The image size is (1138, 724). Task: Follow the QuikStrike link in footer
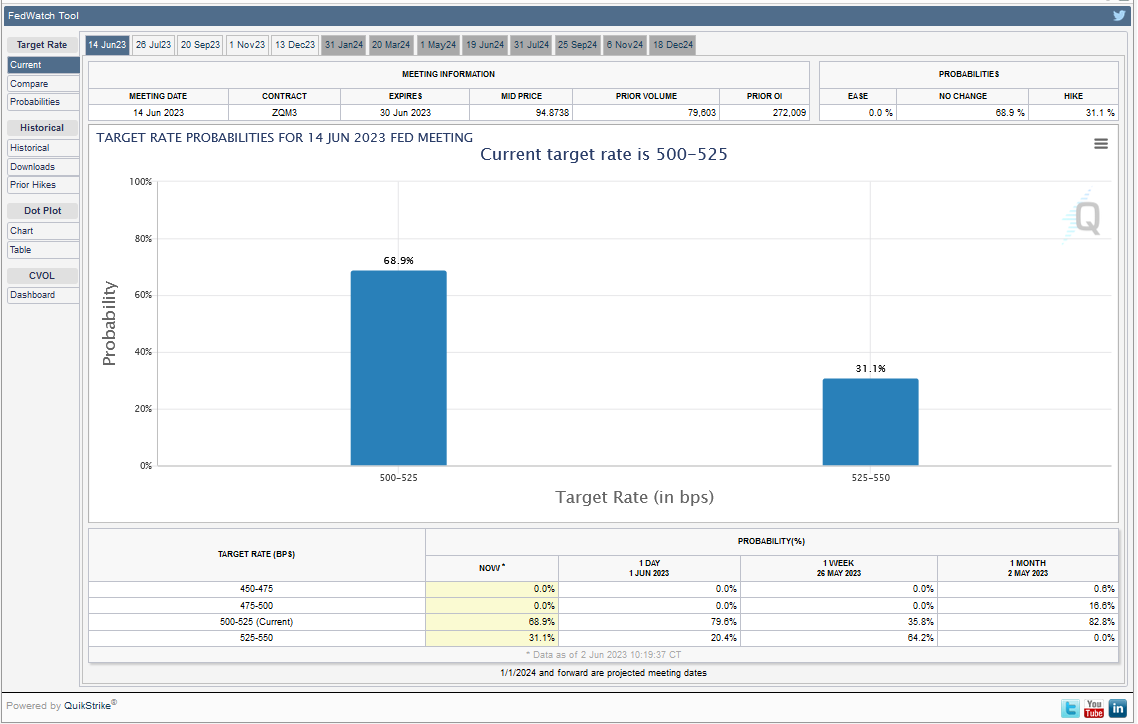click(88, 706)
